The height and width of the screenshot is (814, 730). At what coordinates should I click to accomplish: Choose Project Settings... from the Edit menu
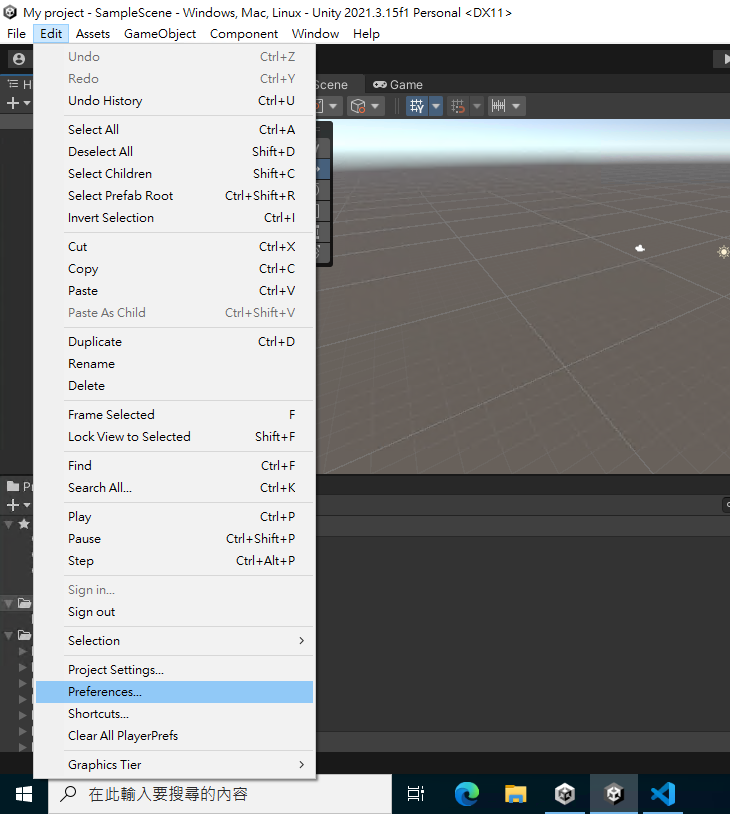[x=174, y=670]
